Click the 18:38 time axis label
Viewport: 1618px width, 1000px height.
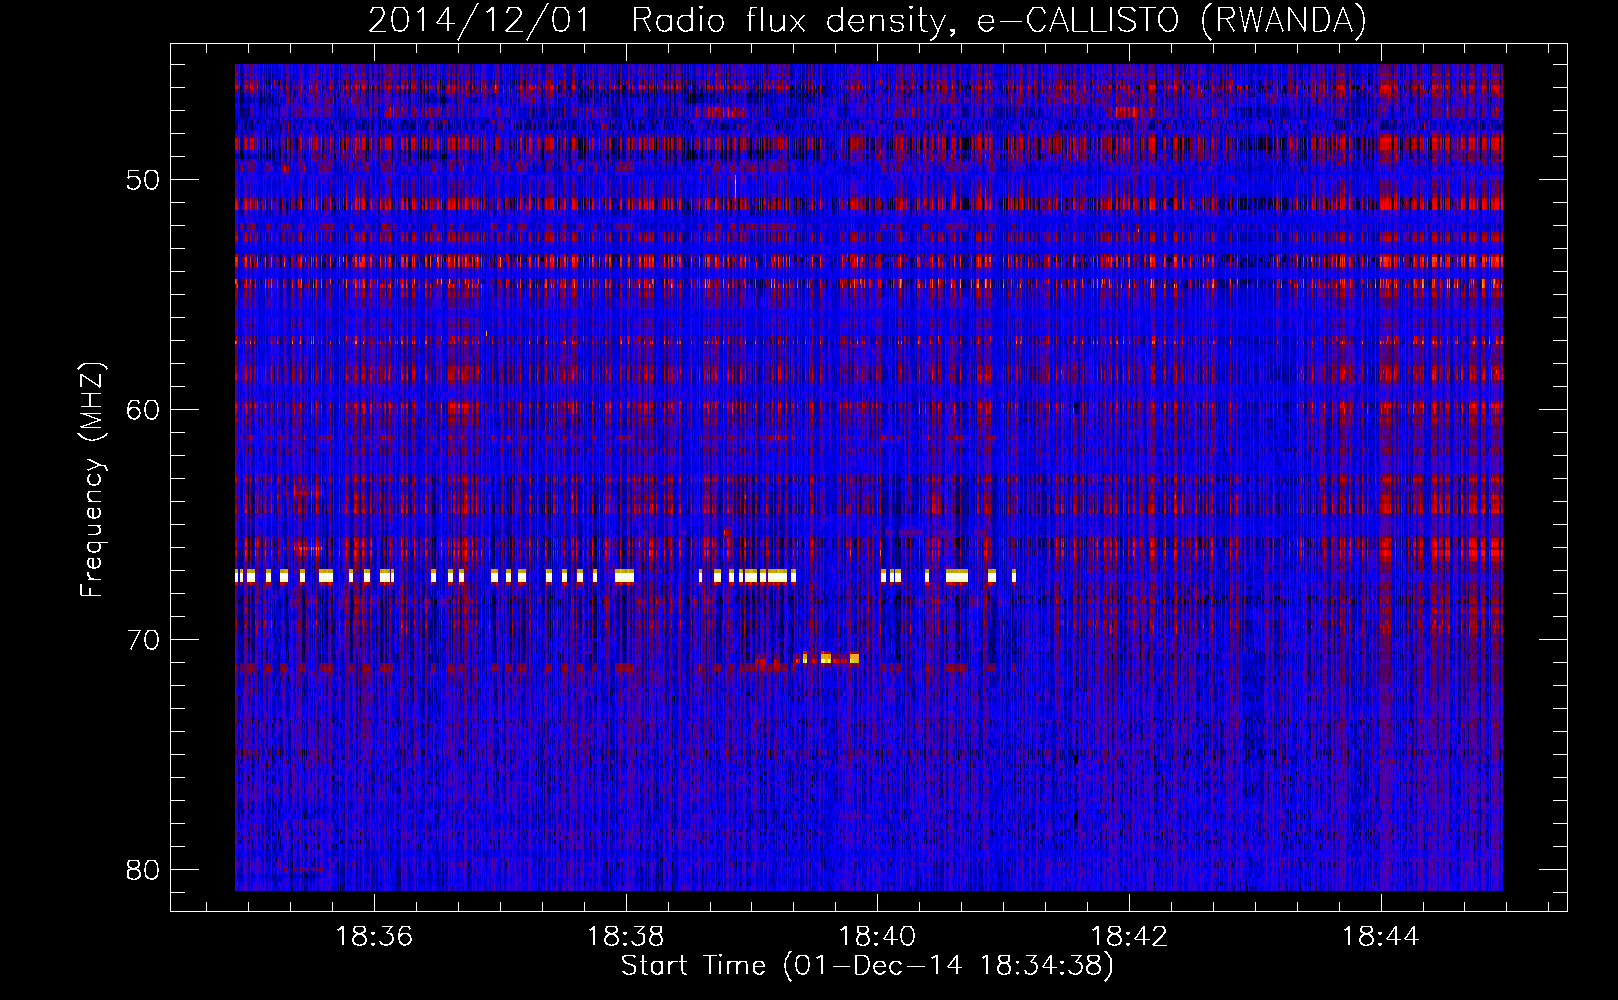pyautogui.click(x=626, y=937)
